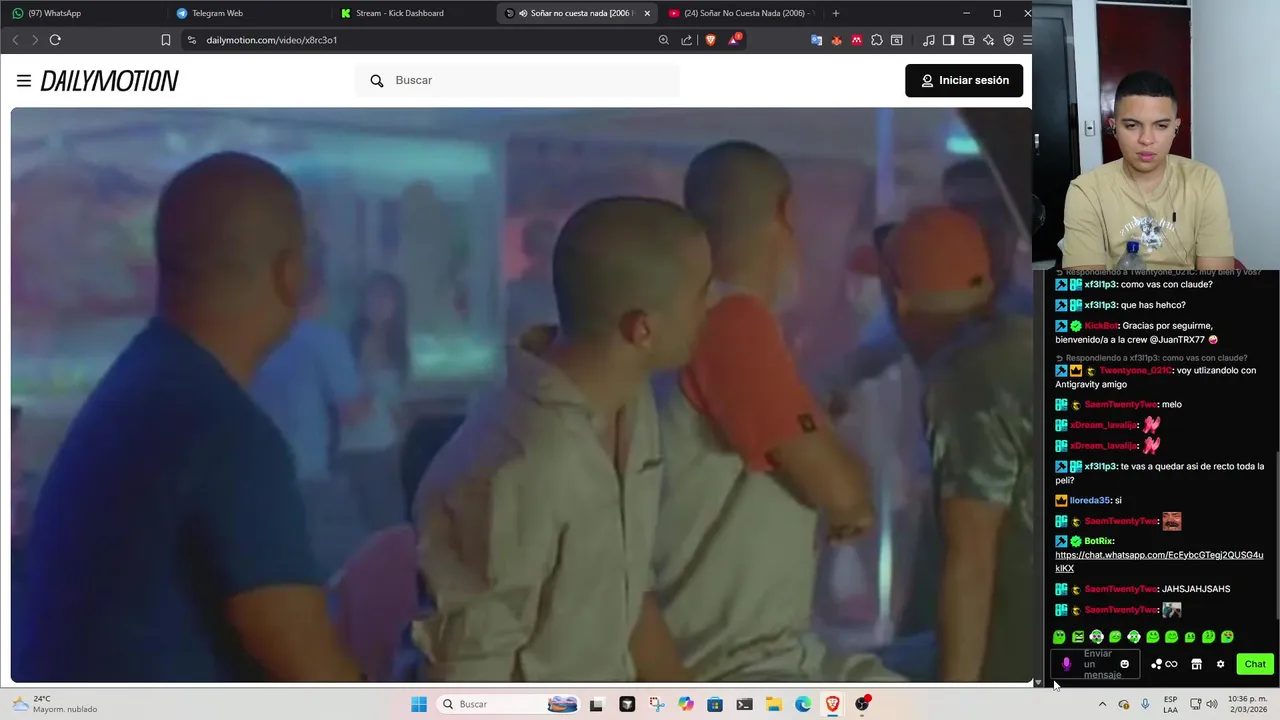Click the Iniciar sesión button
This screenshot has height=720, width=1280.
964,80
